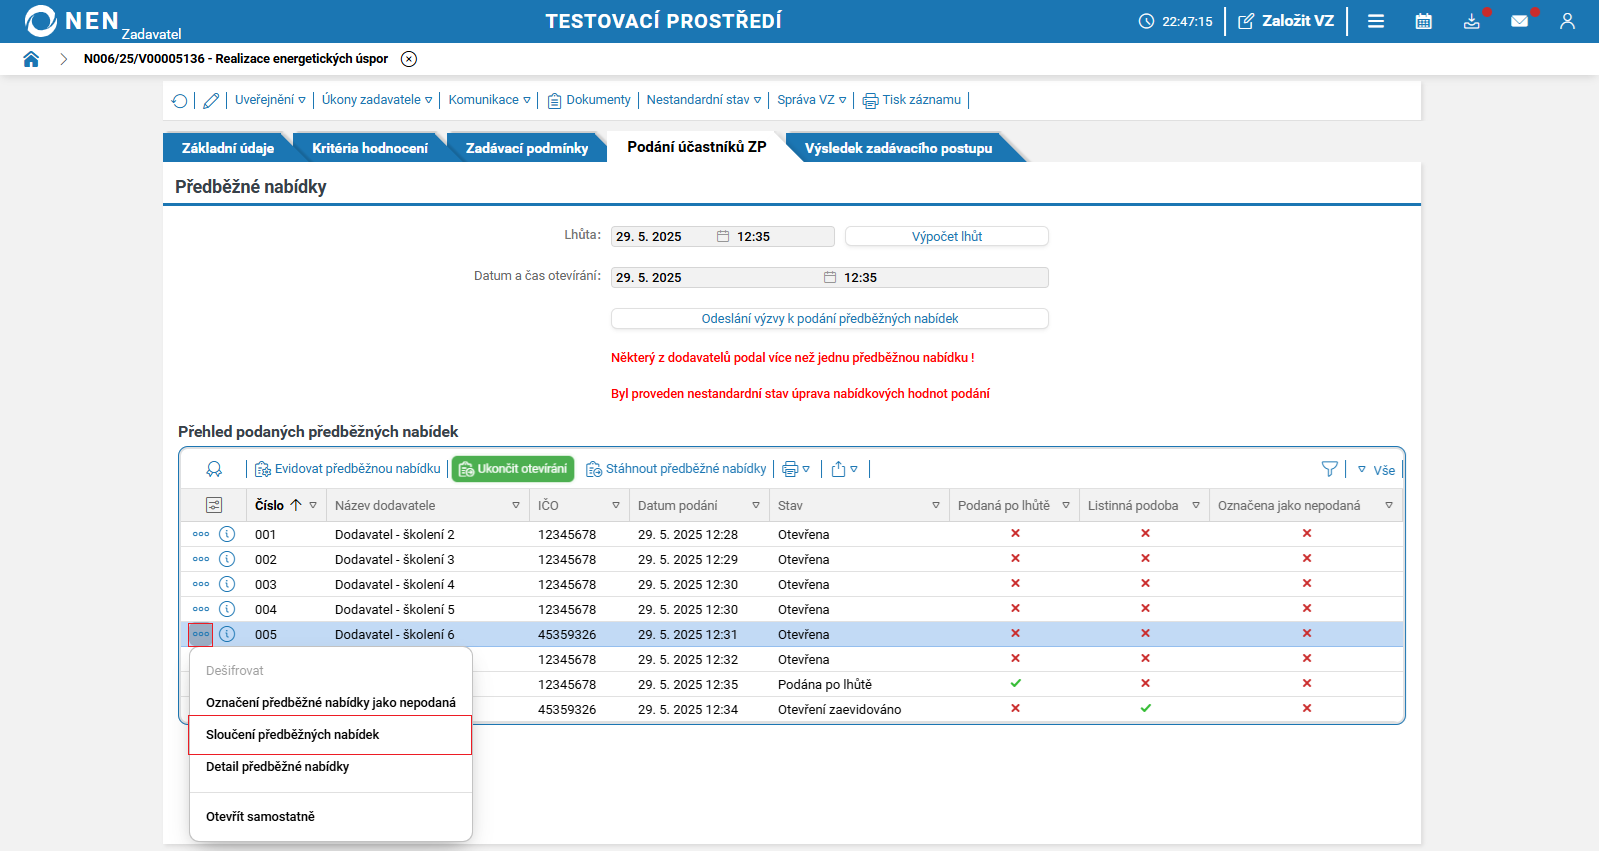Click Stáhnout předběžné nabídky
The height and width of the screenshot is (851, 1599).
click(x=676, y=469)
